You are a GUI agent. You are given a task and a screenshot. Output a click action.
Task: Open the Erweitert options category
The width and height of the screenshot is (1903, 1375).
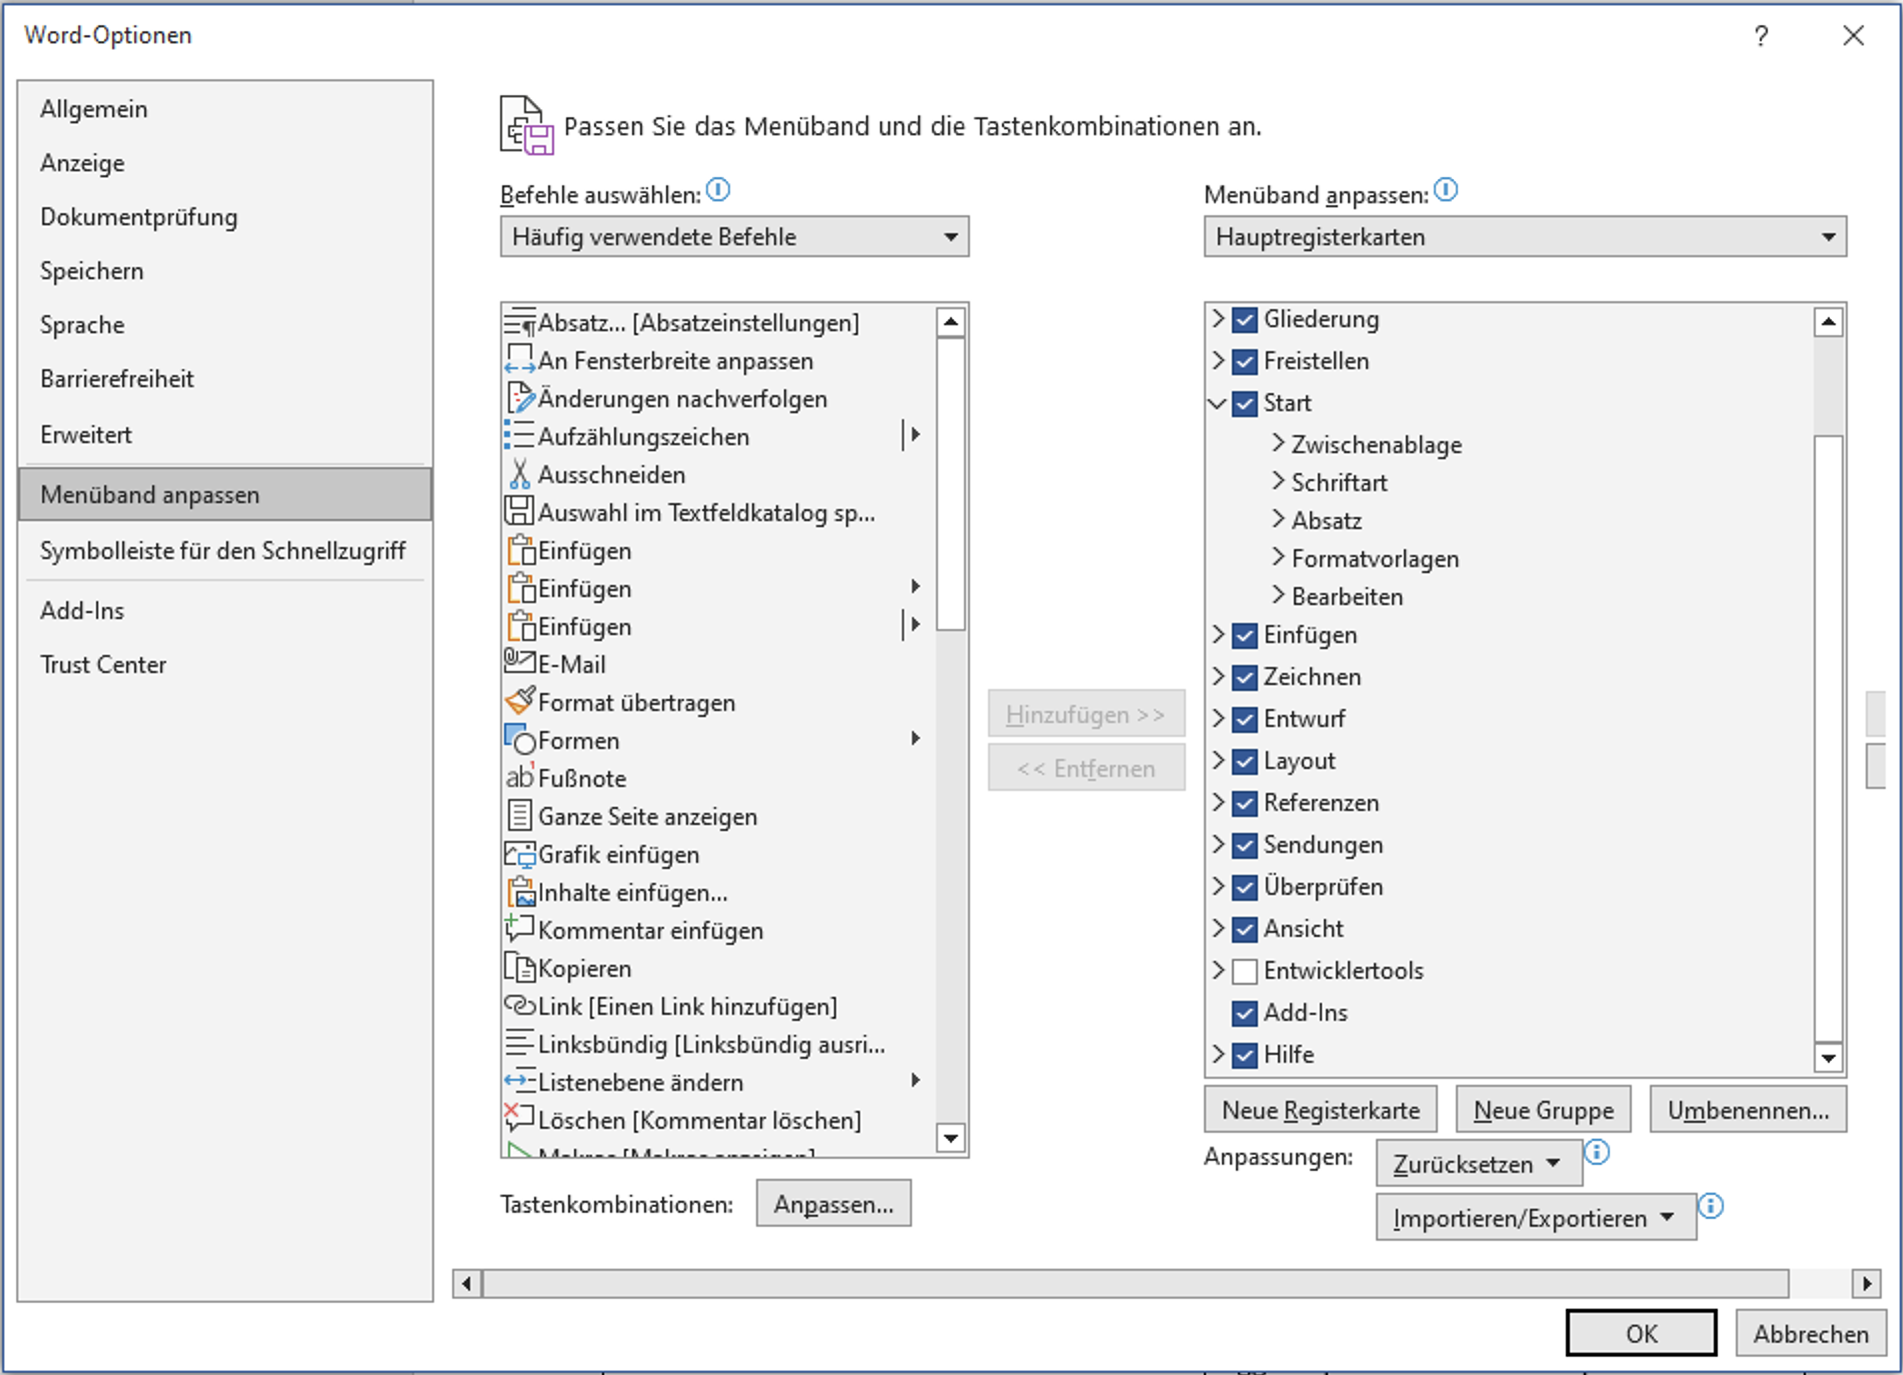pos(86,434)
